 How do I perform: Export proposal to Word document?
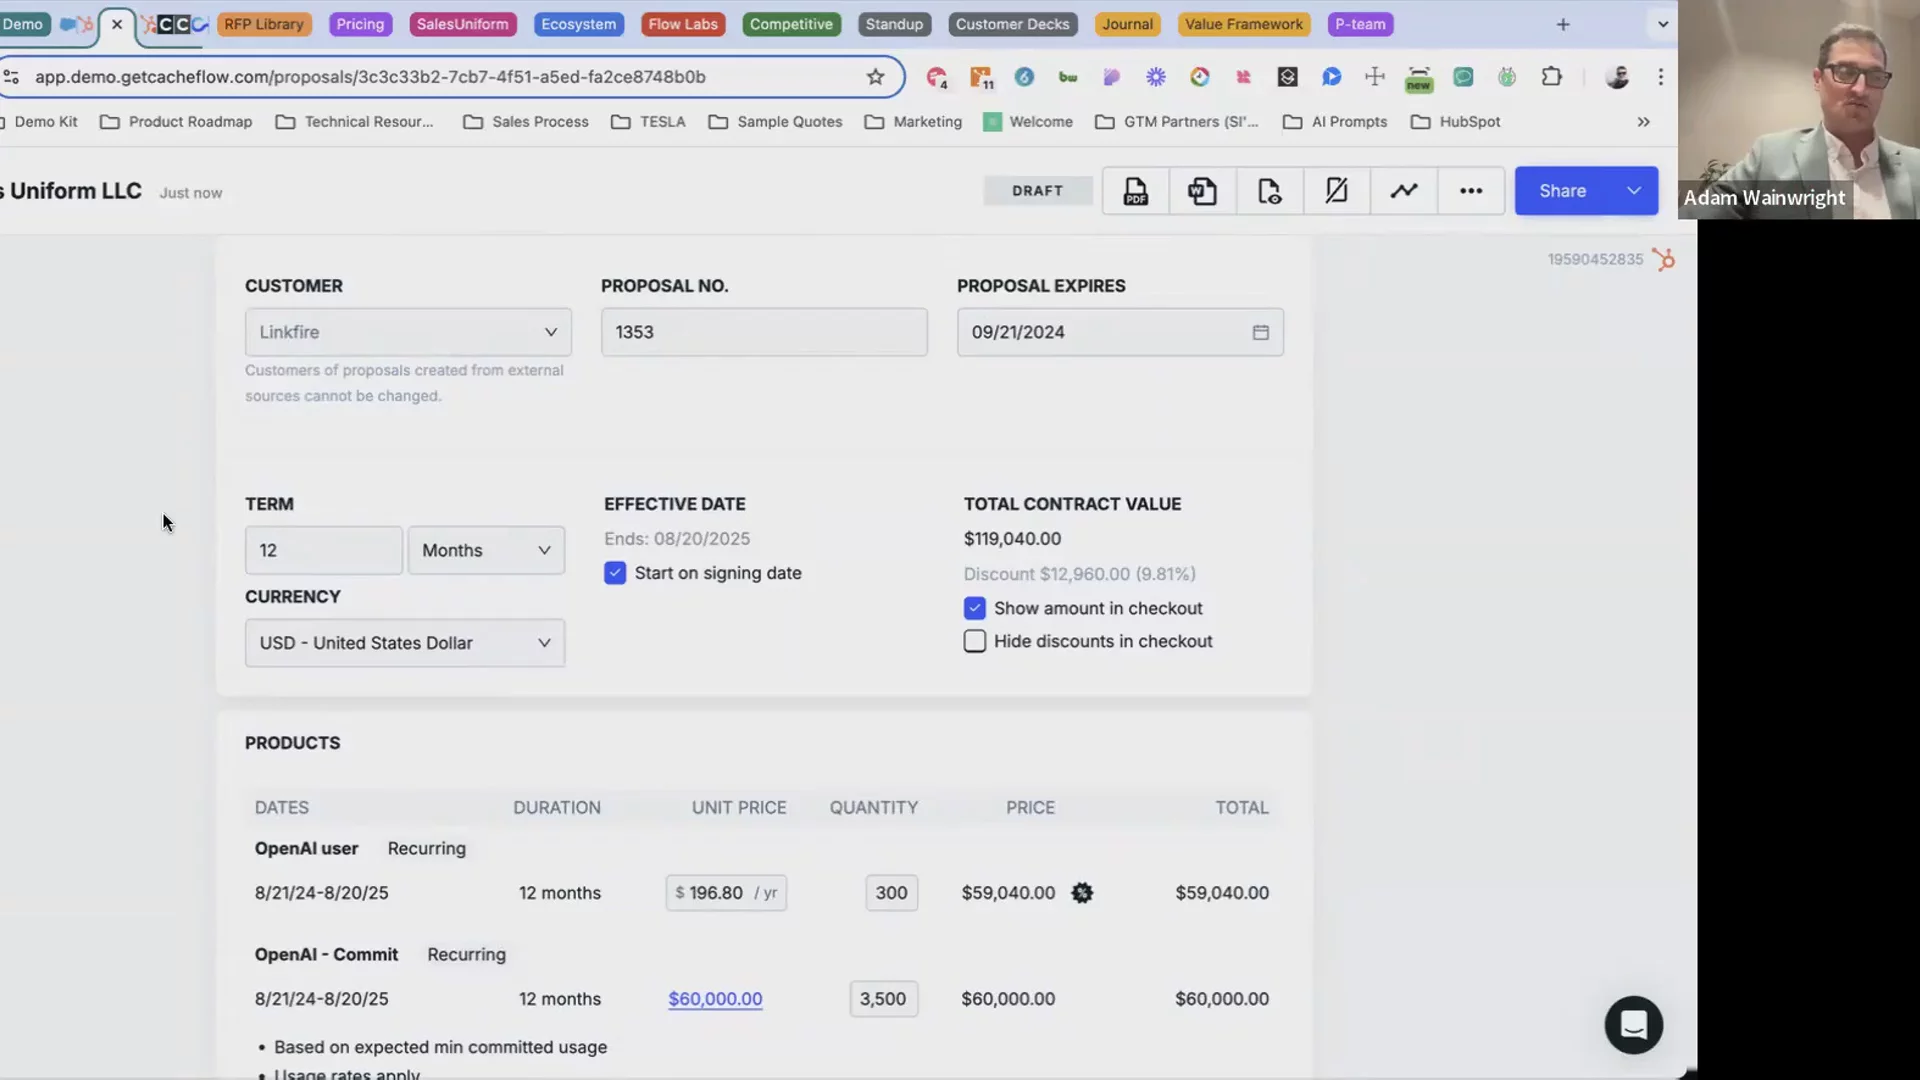(x=1202, y=191)
